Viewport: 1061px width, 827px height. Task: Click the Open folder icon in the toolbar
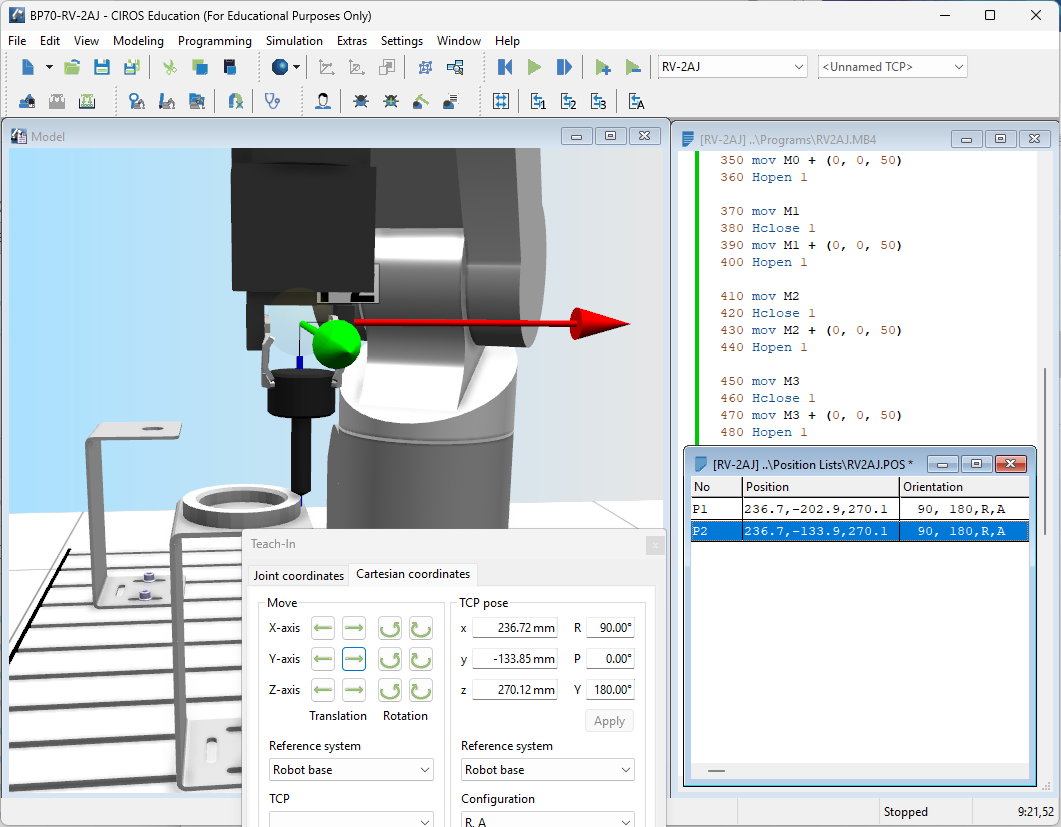coord(72,67)
